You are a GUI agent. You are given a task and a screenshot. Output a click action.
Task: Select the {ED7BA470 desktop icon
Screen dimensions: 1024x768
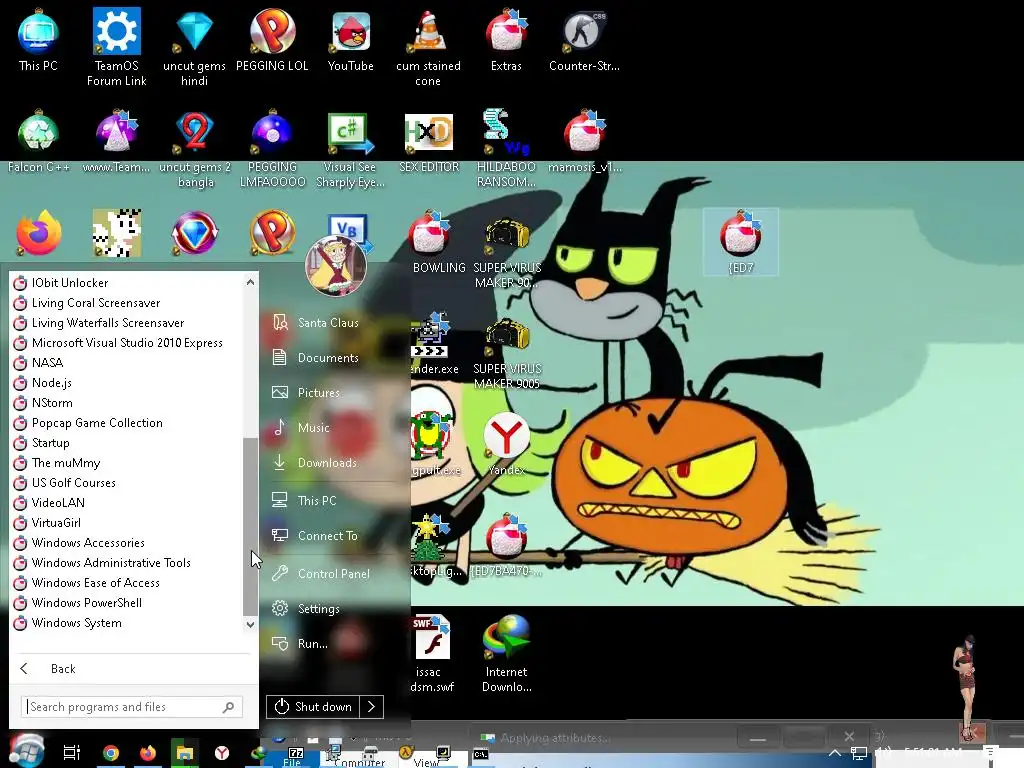tap(506, 546)
